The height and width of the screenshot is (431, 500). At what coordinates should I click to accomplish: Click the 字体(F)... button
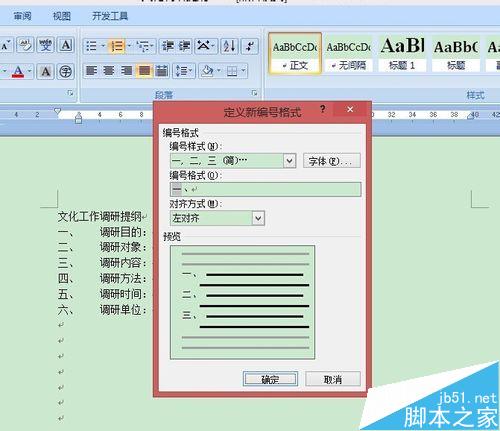[332, 161]
